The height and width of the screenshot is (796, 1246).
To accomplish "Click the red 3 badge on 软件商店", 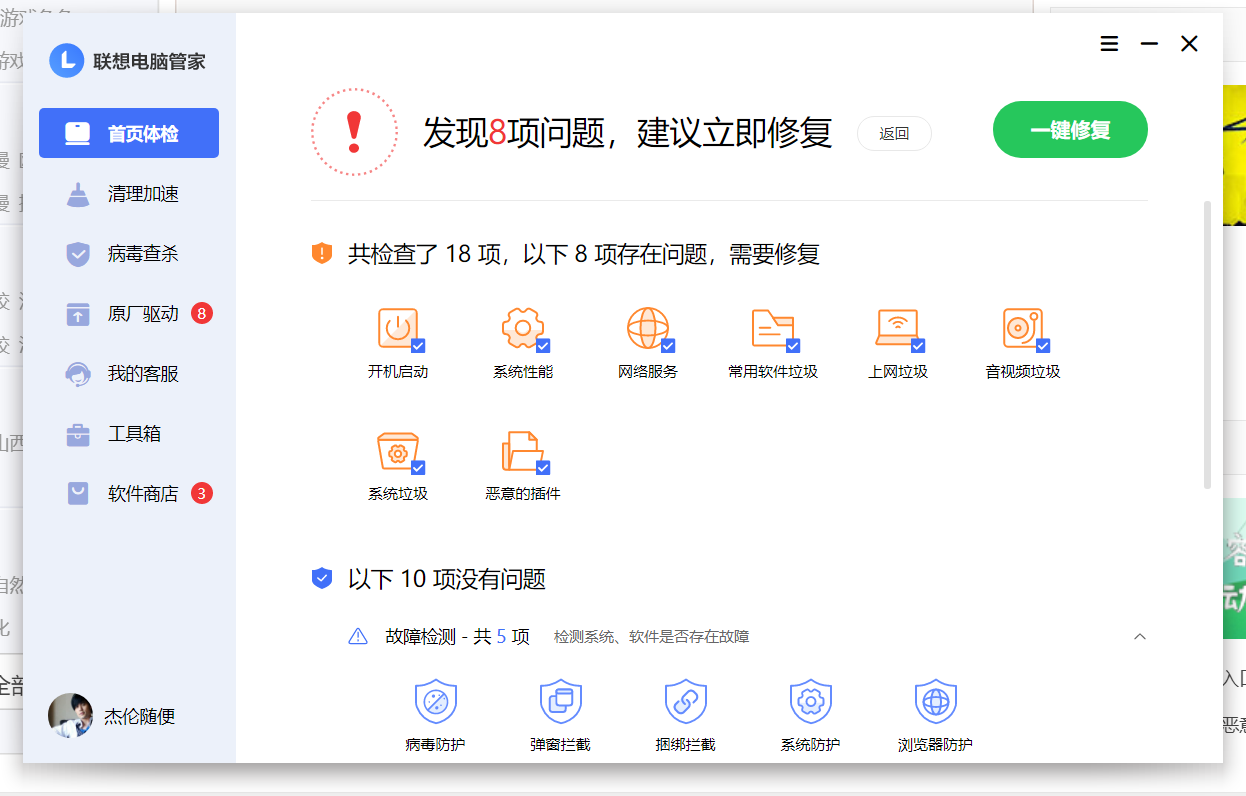I will click(201, 494).
